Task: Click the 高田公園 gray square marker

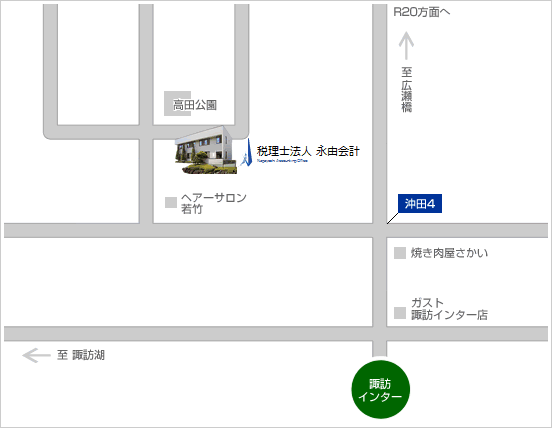Action: pyautogui.click(x=177, y=103)
